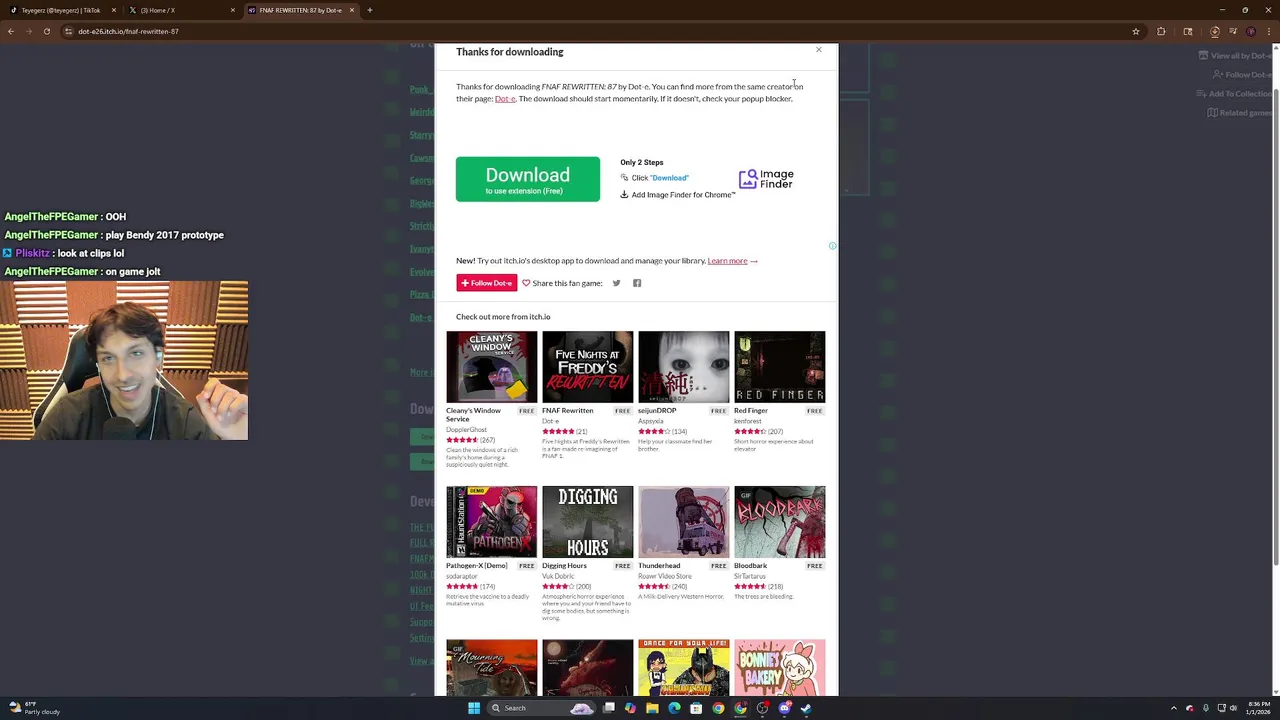This screenshot has width=1280, height=720.
Task: Open the Dot-e creator page link
Action: (x=505, y=99)
